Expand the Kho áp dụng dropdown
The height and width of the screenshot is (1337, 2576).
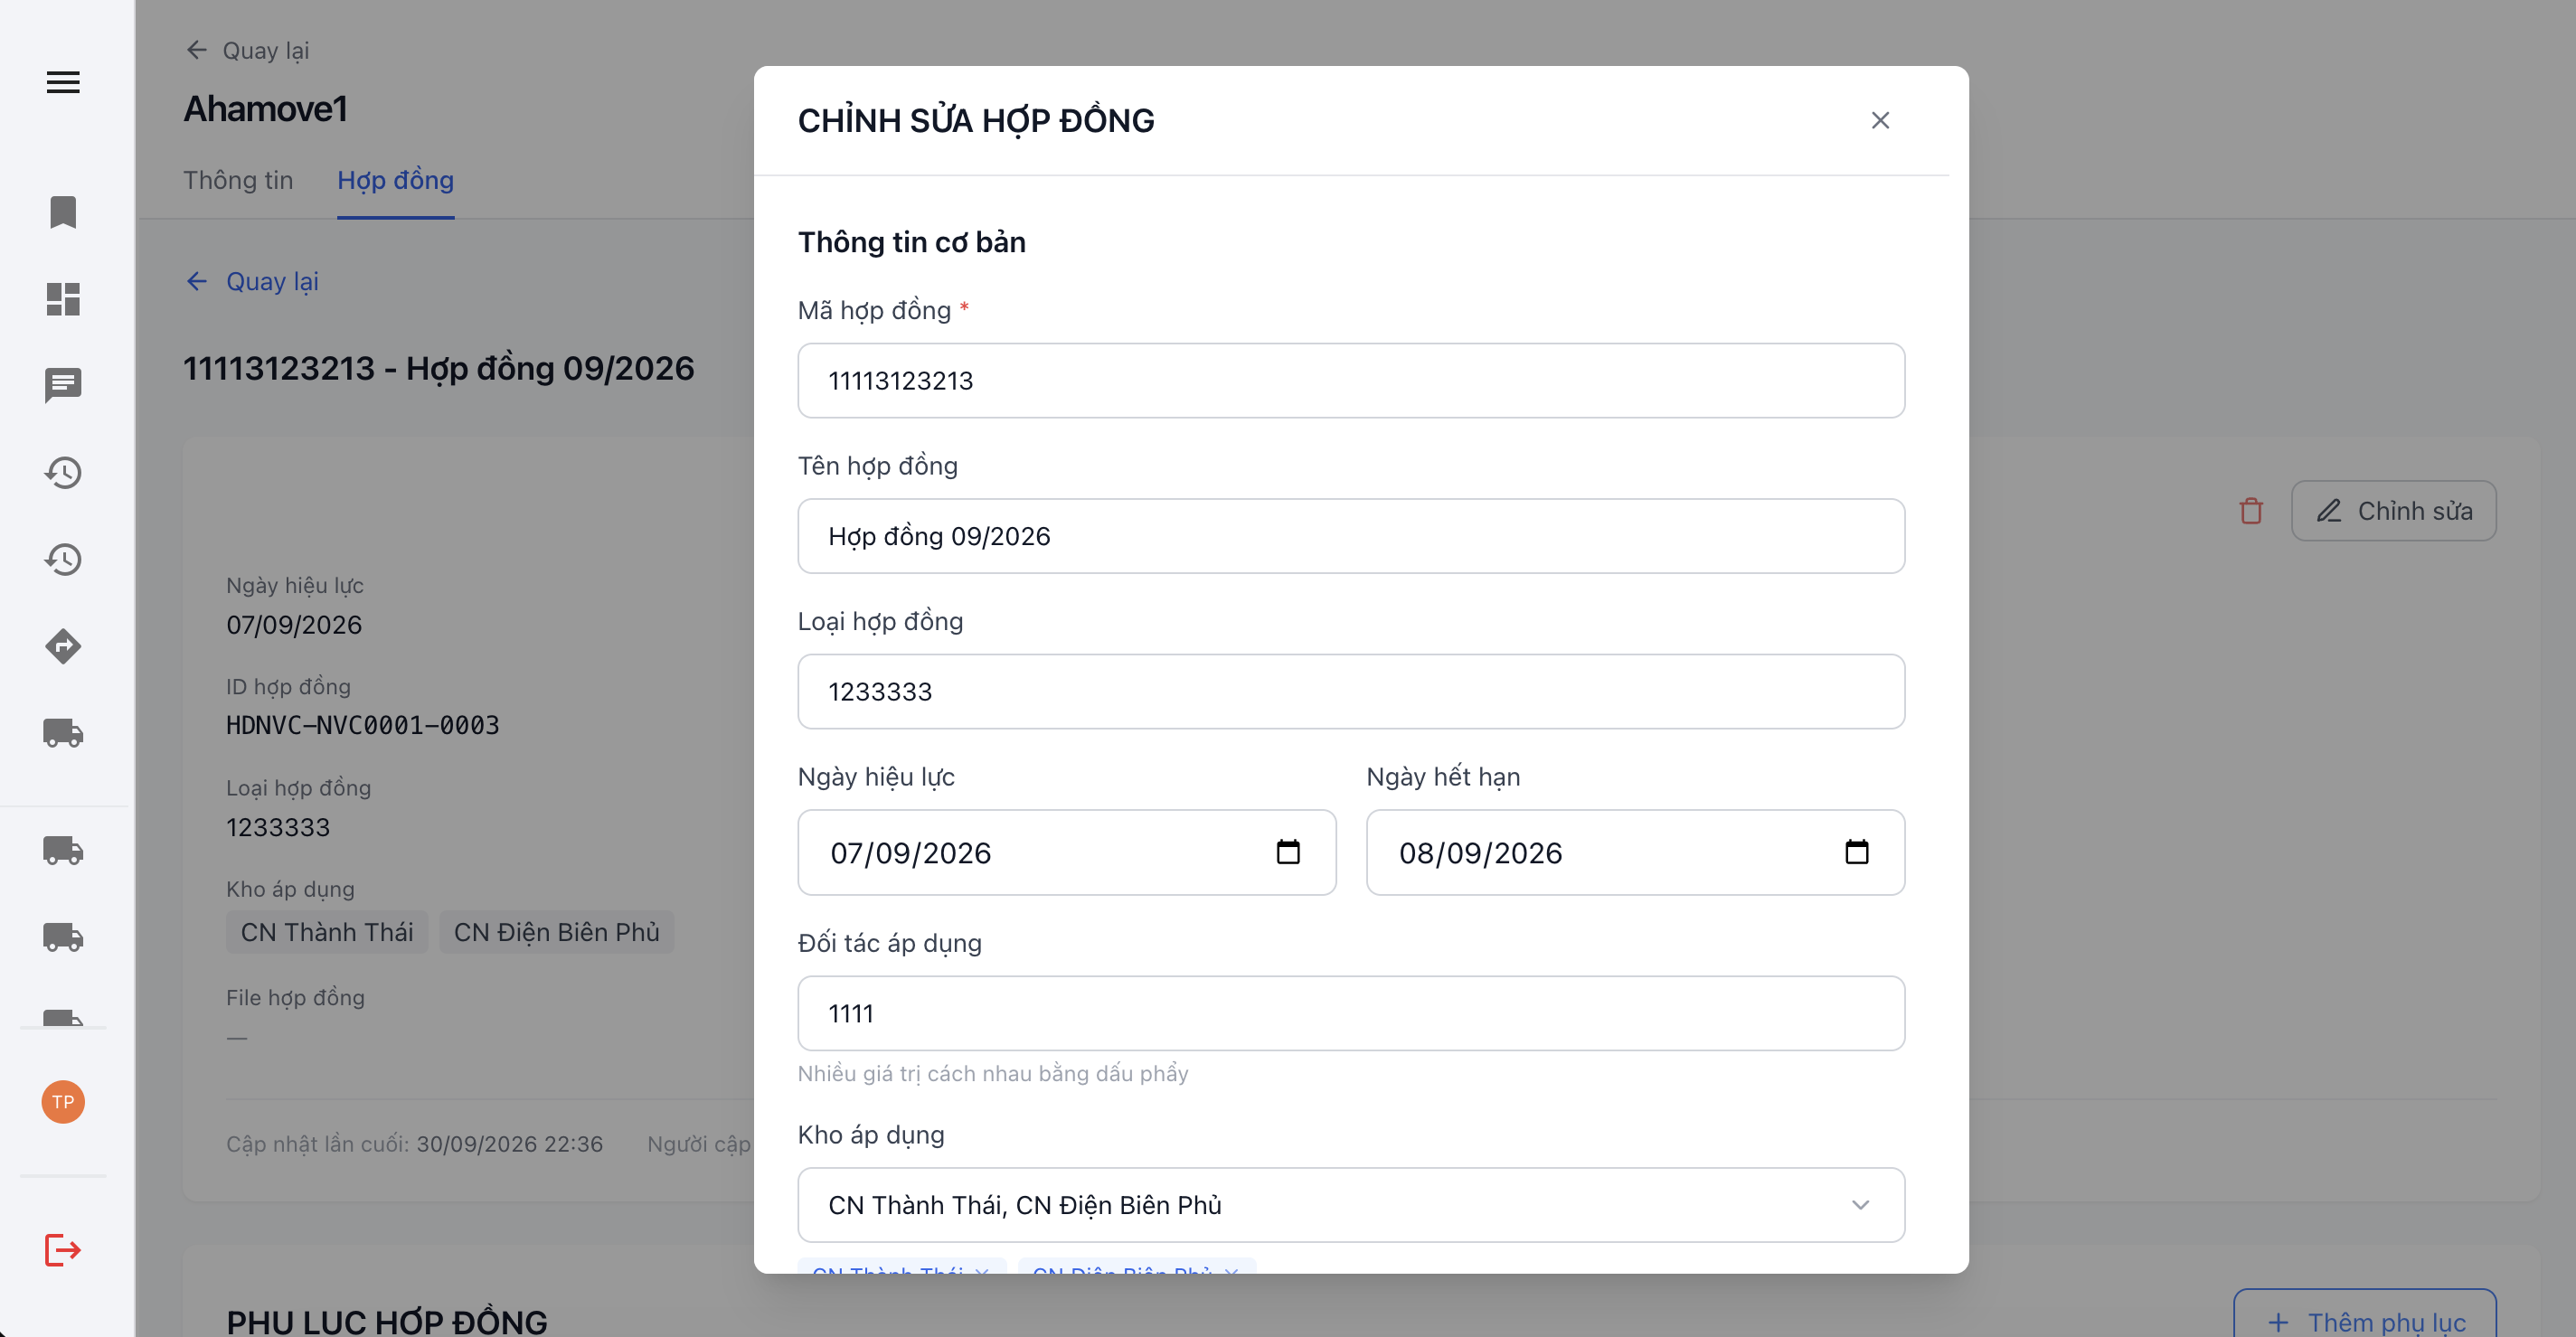click(1860, 1205)
